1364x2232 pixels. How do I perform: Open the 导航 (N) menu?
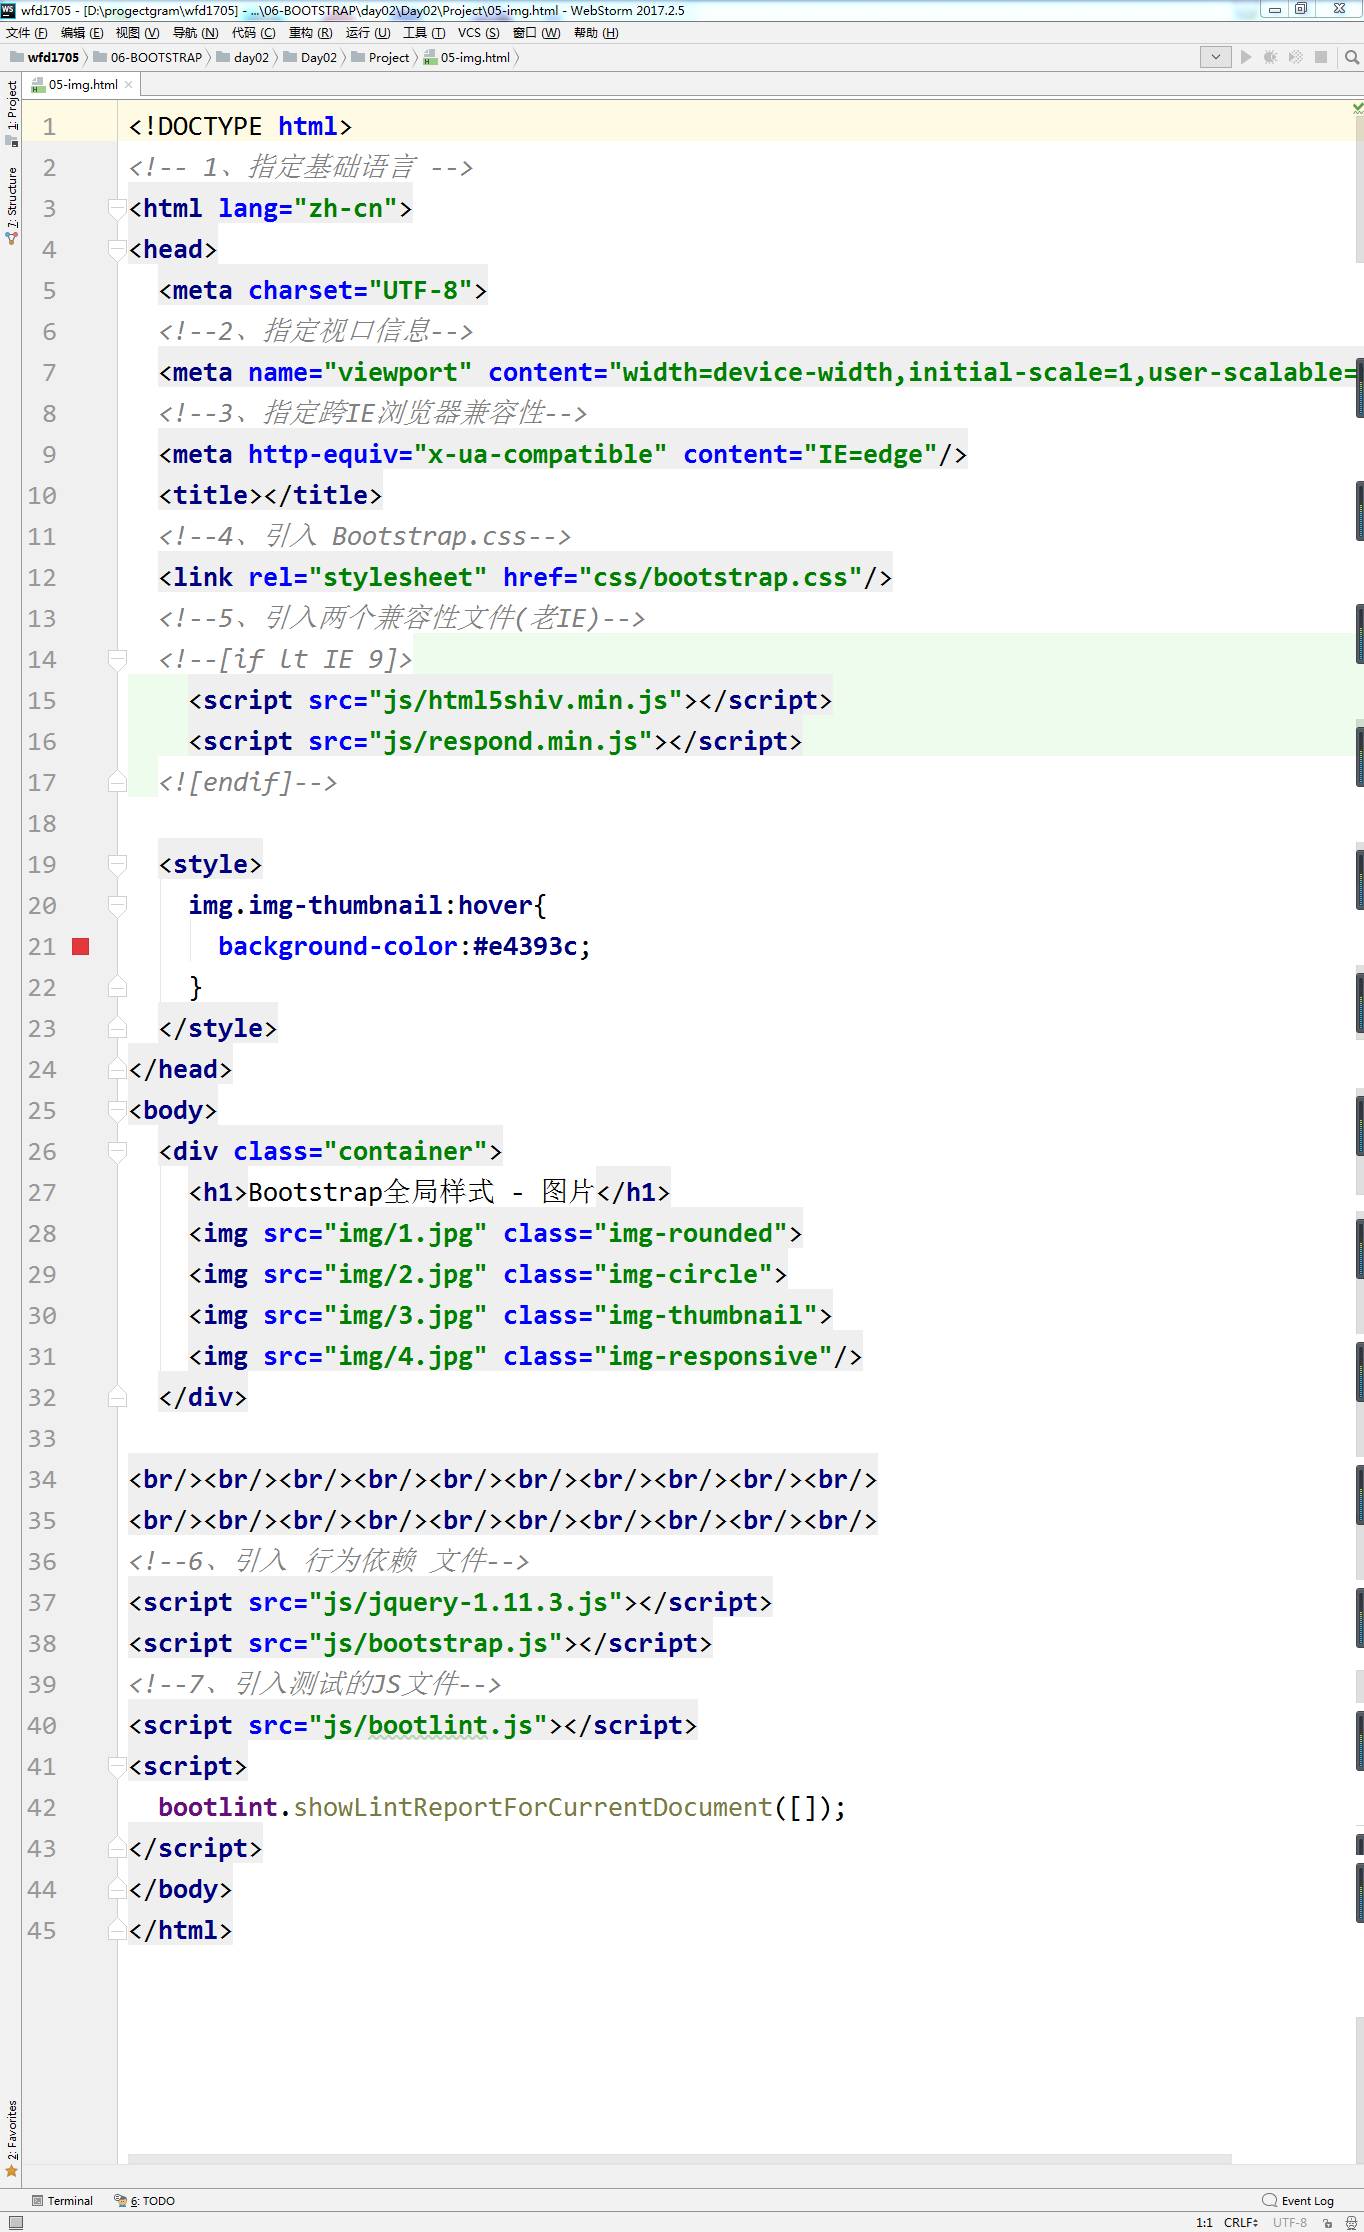tap(196, 33)
